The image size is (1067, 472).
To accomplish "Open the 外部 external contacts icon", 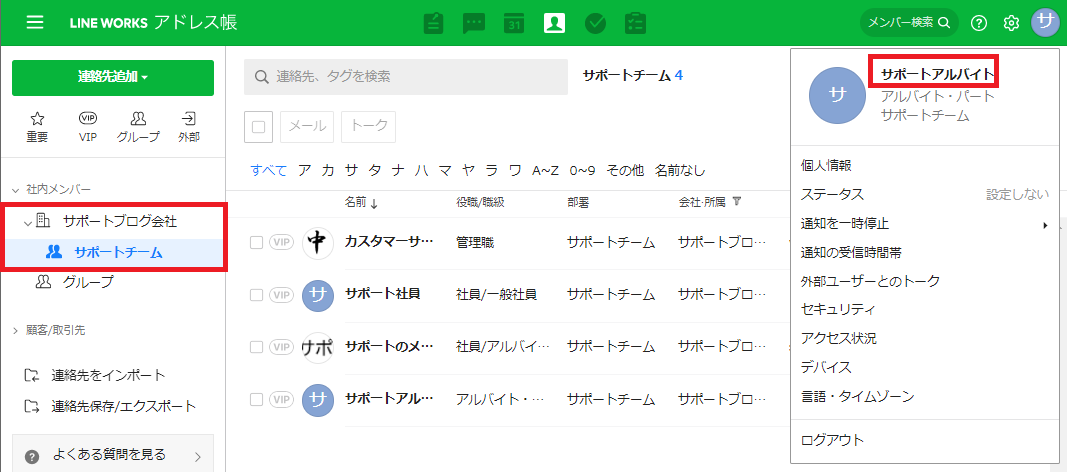I will [188, 126].
